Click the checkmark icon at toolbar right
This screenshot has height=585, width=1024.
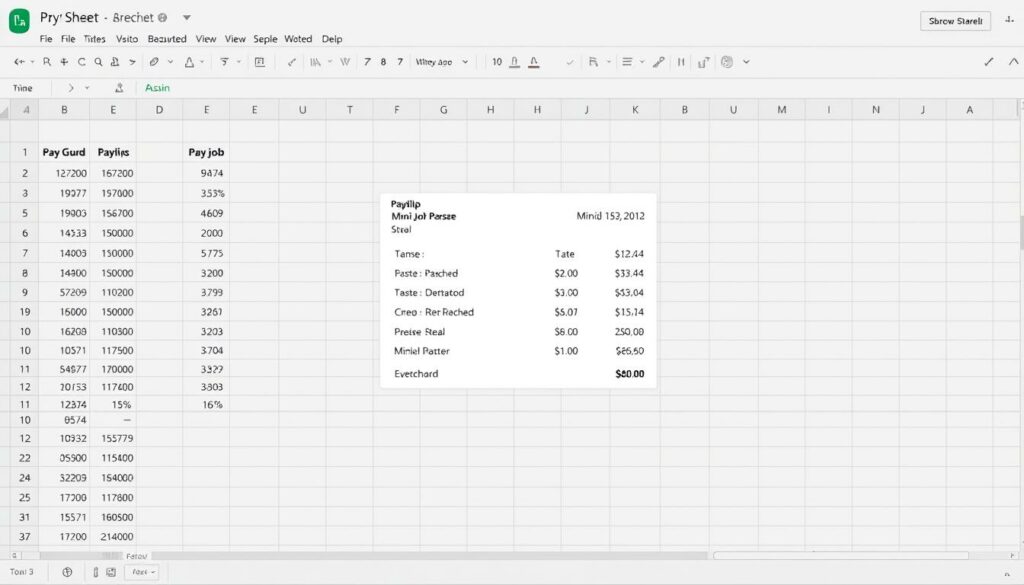[x=989, y=62]
